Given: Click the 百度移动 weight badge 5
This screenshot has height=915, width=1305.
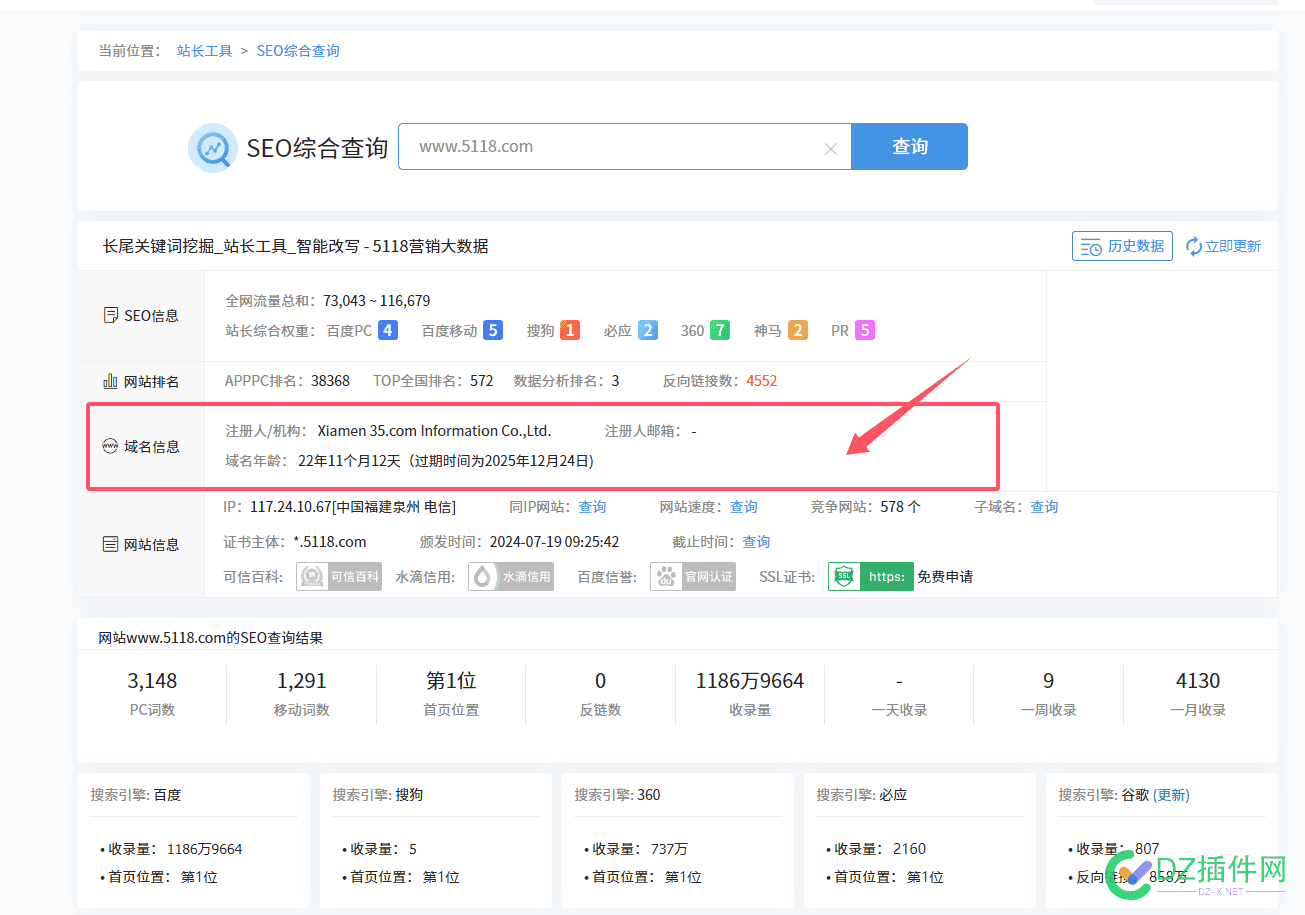Looking at the screenshot, I should point(492,330).
